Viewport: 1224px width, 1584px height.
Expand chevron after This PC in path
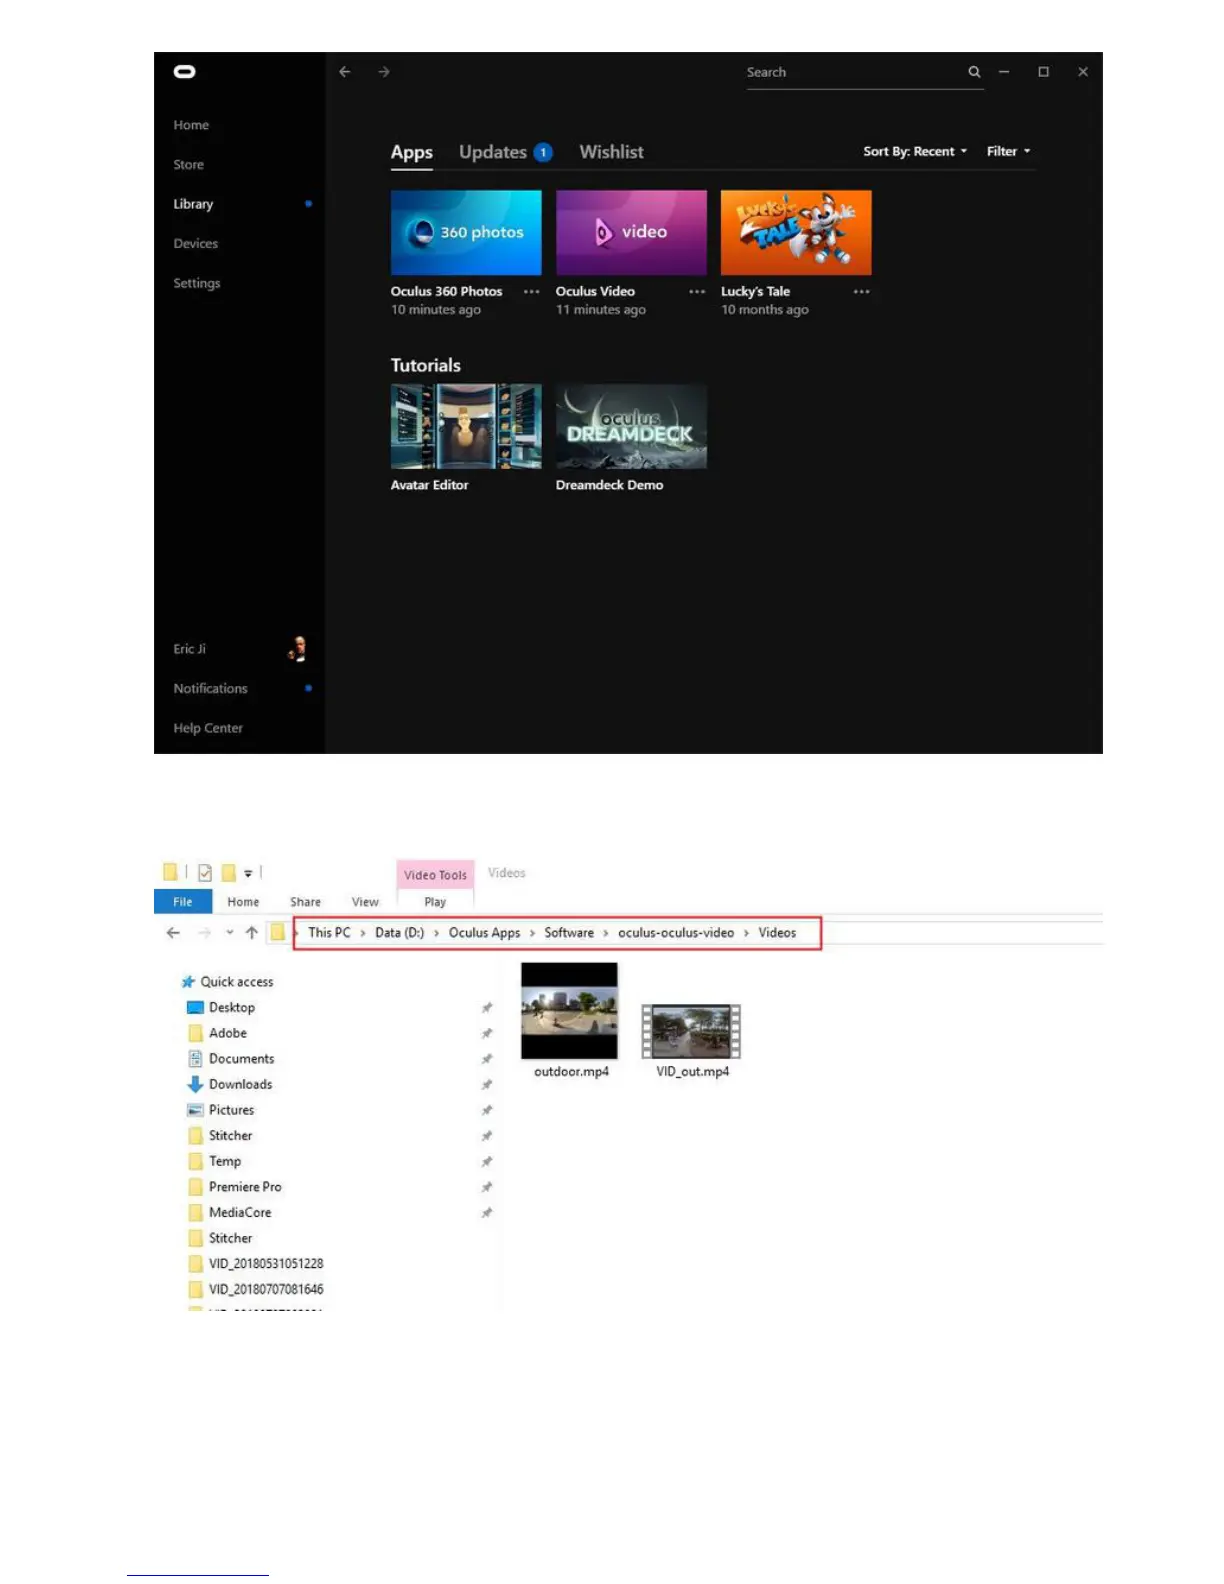click(363, 933)
